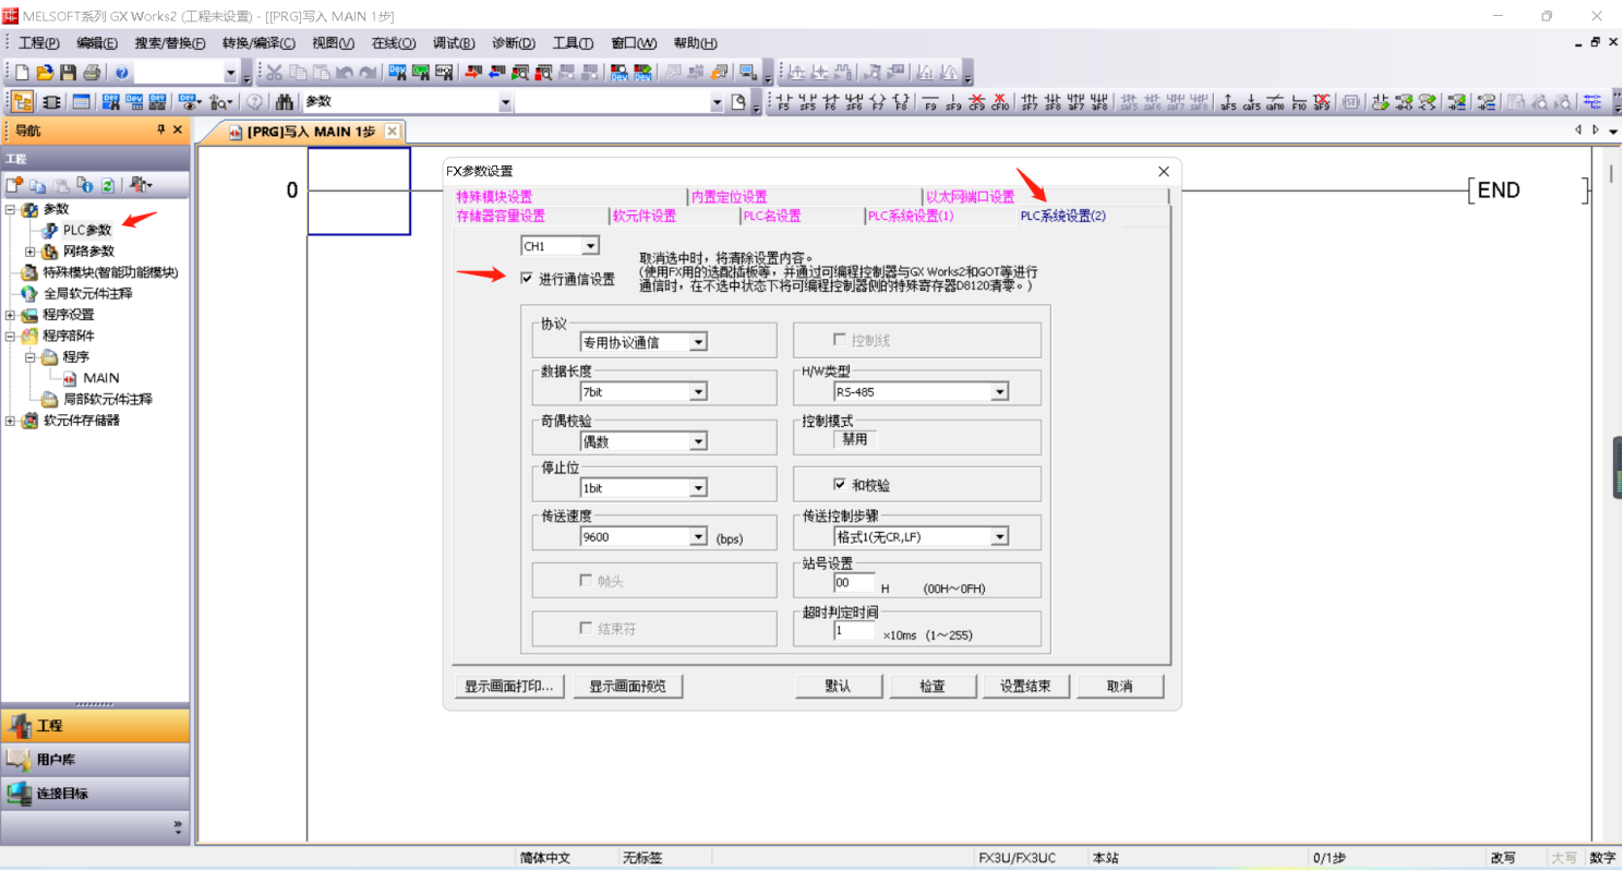Toggle the Navigation window toolbar icon

tap(22, 102)
